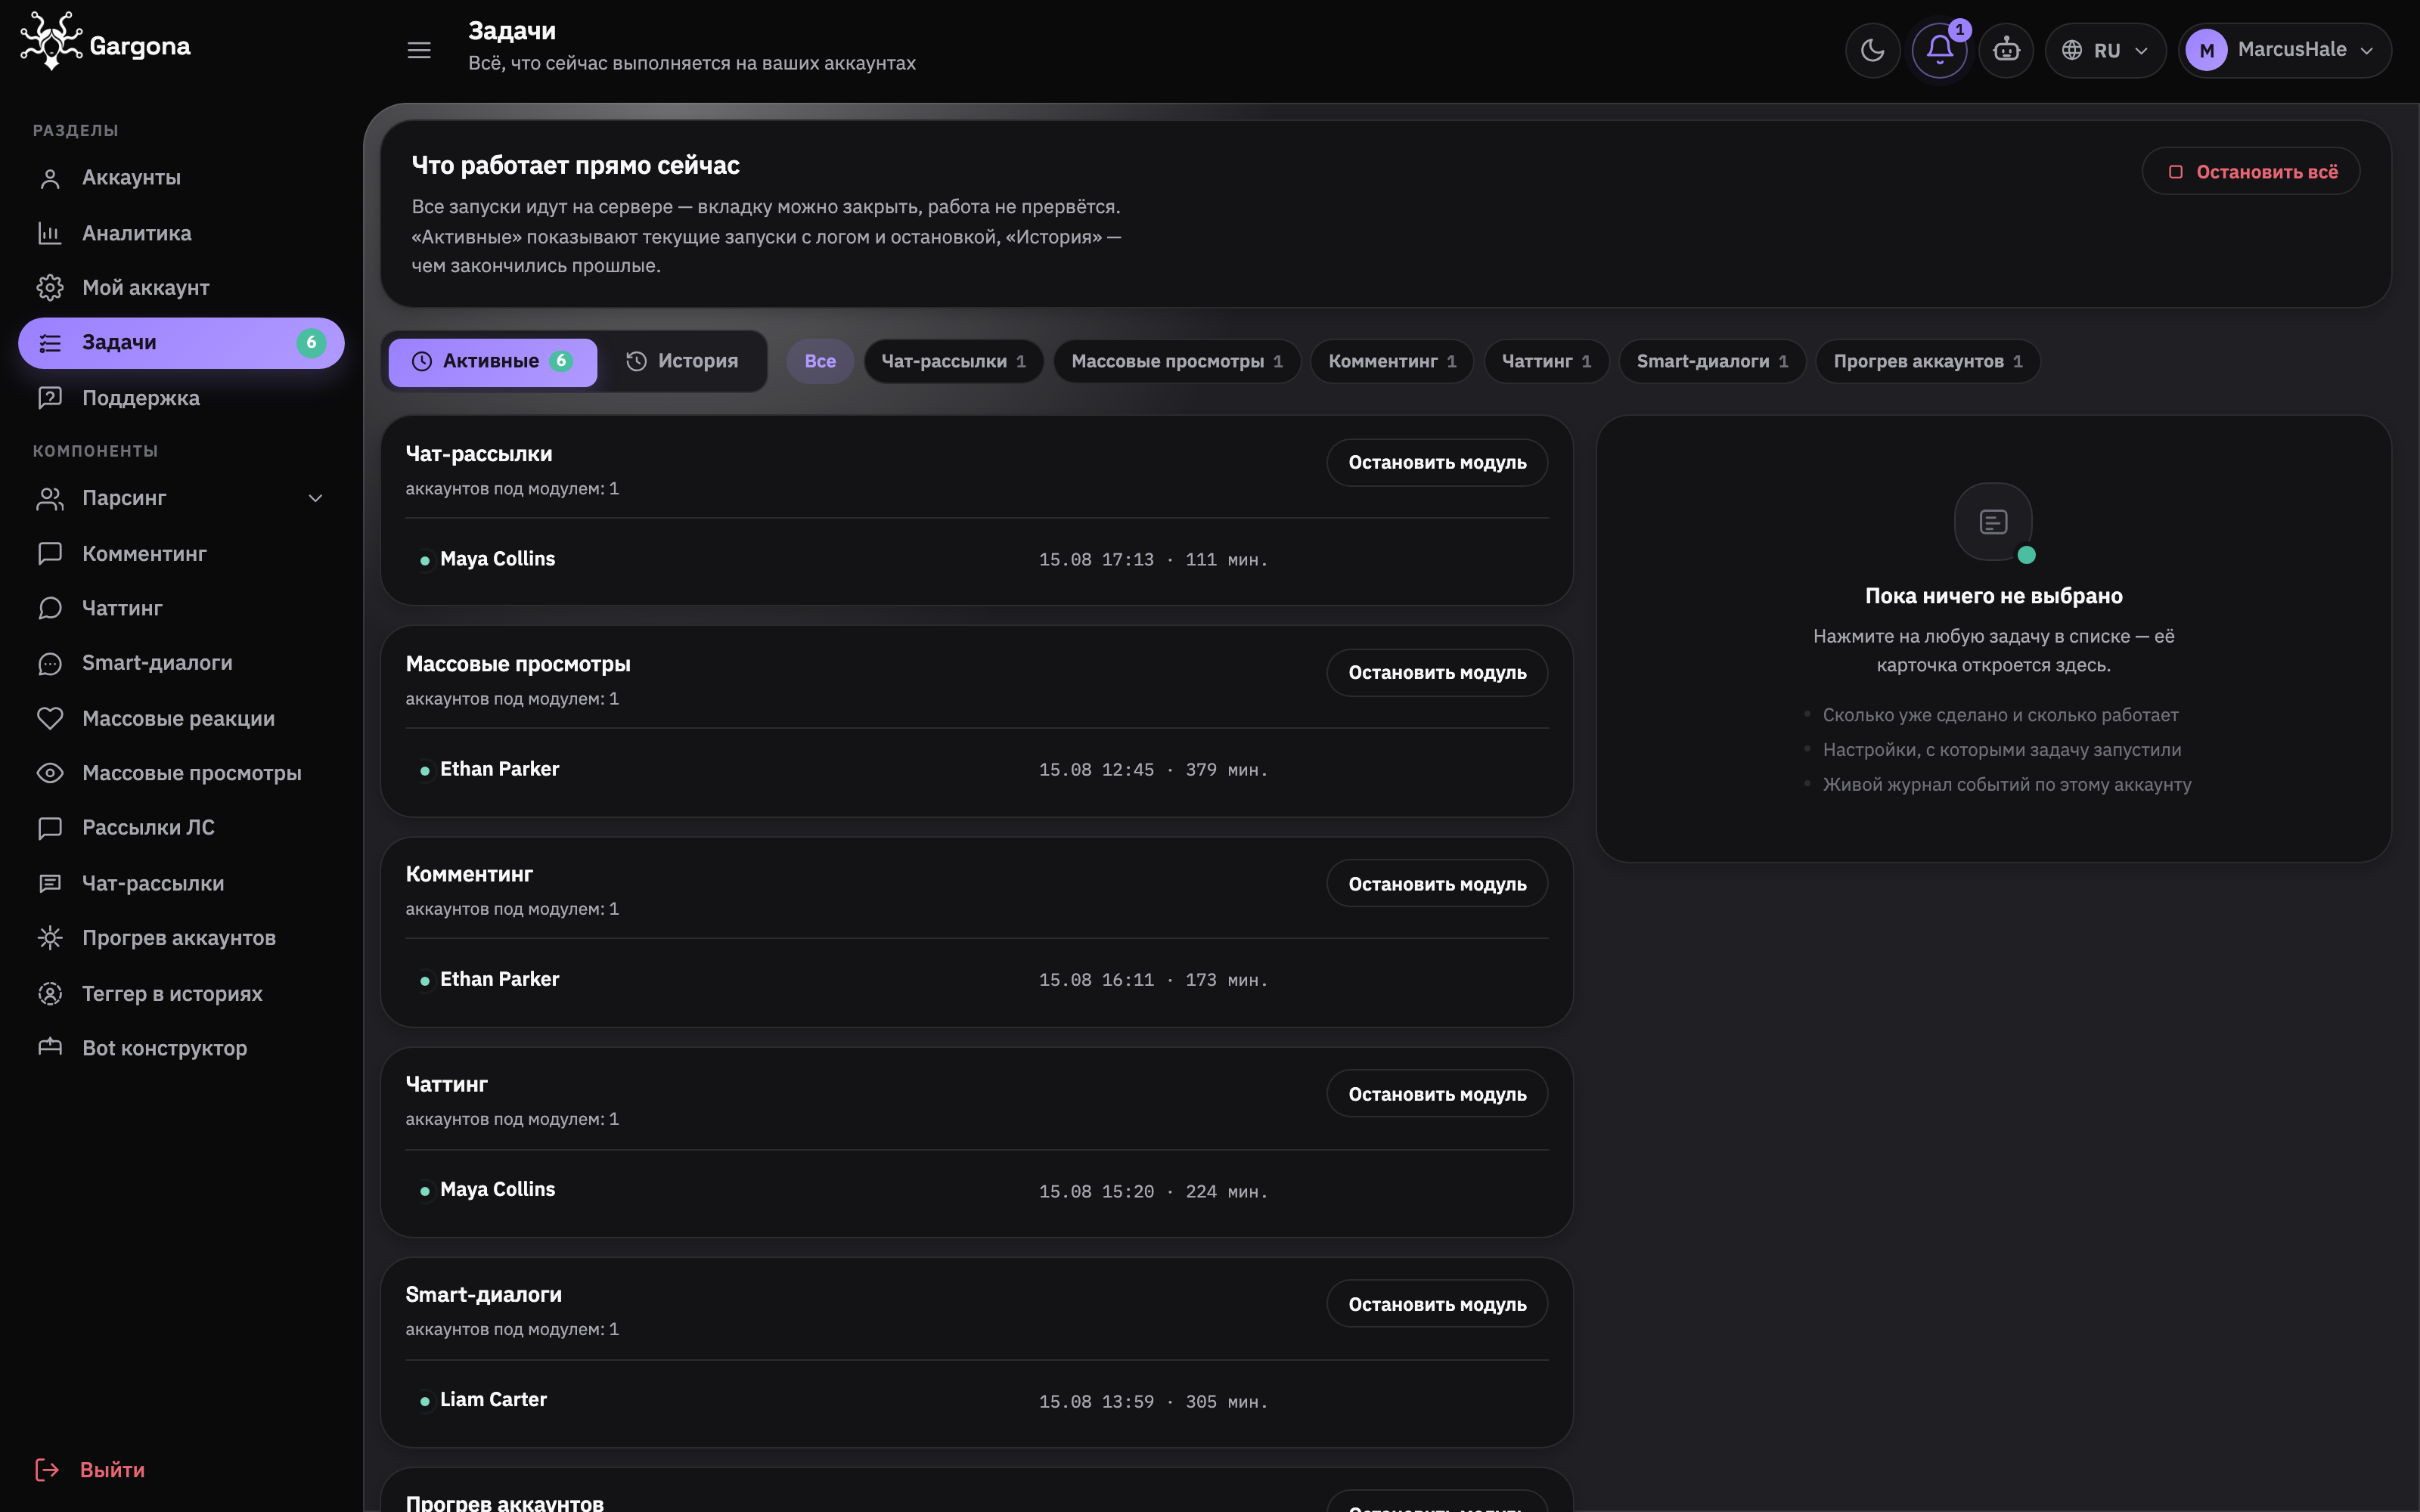Stop the Комментинг module
The image size is (2420, 1512).
(x=1437, y=884)
